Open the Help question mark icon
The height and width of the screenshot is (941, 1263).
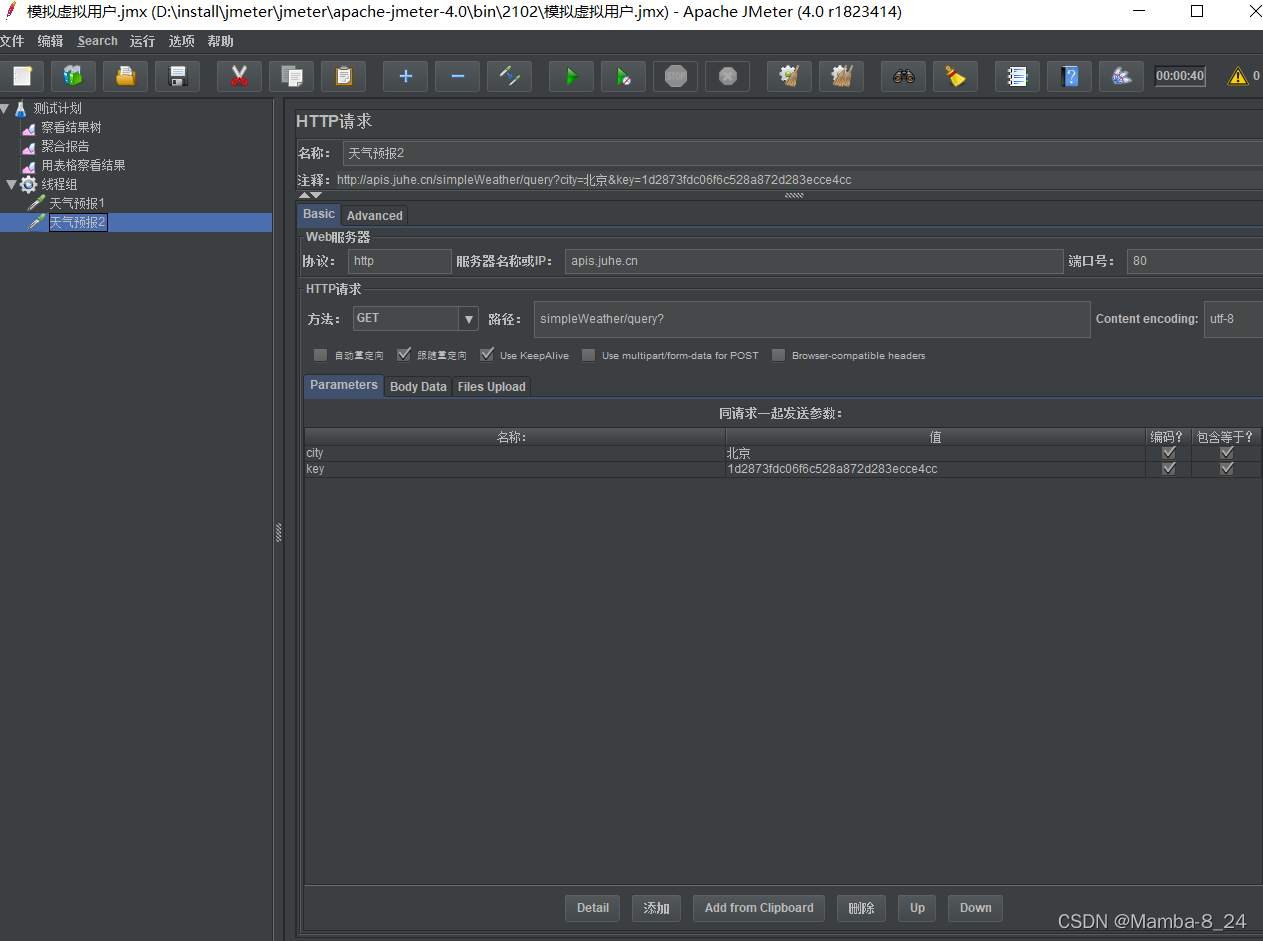click(1070, 76)
